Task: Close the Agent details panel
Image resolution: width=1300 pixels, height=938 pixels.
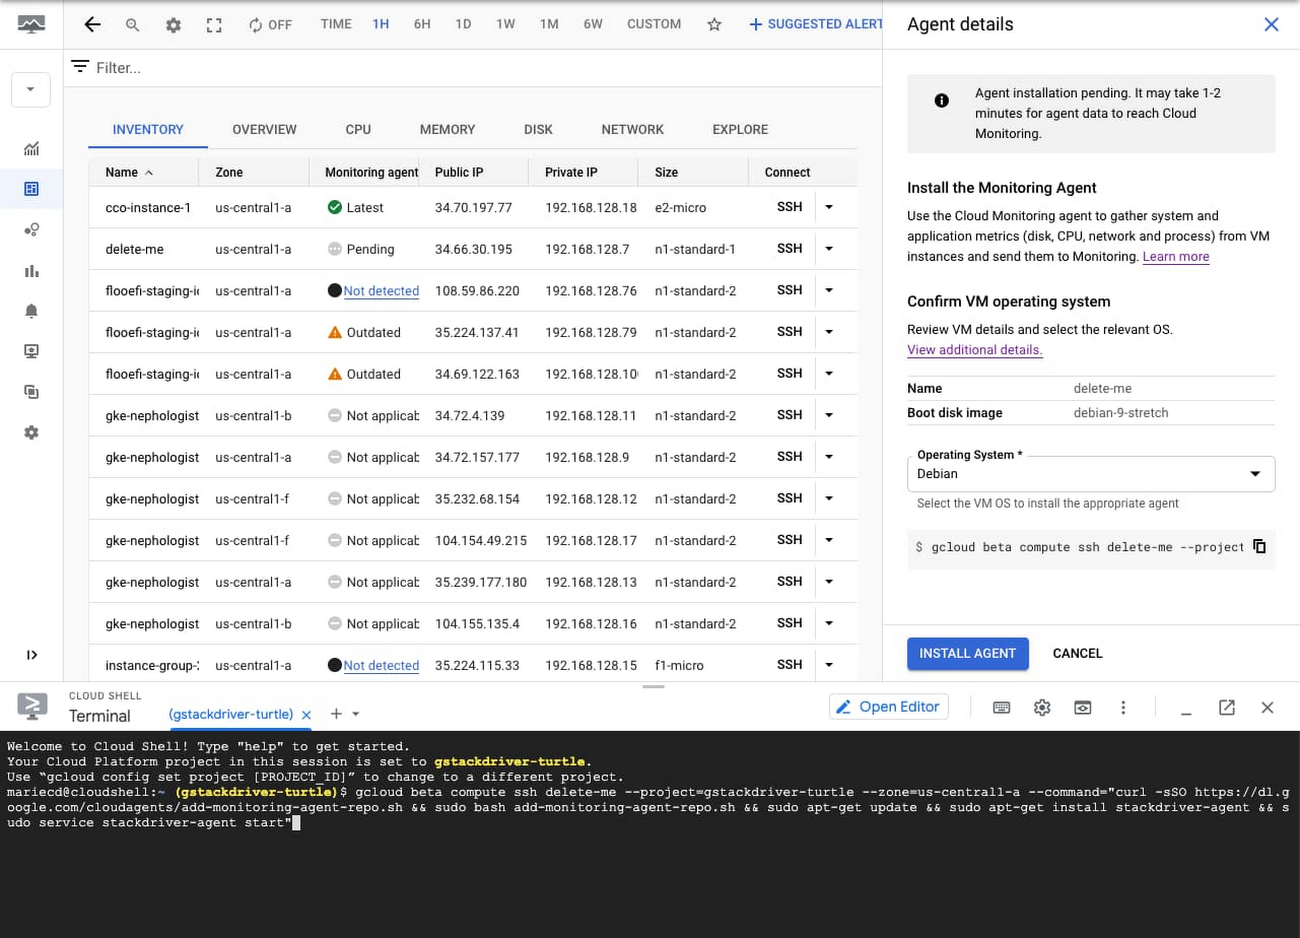Action: click(x=1271, y=24)
